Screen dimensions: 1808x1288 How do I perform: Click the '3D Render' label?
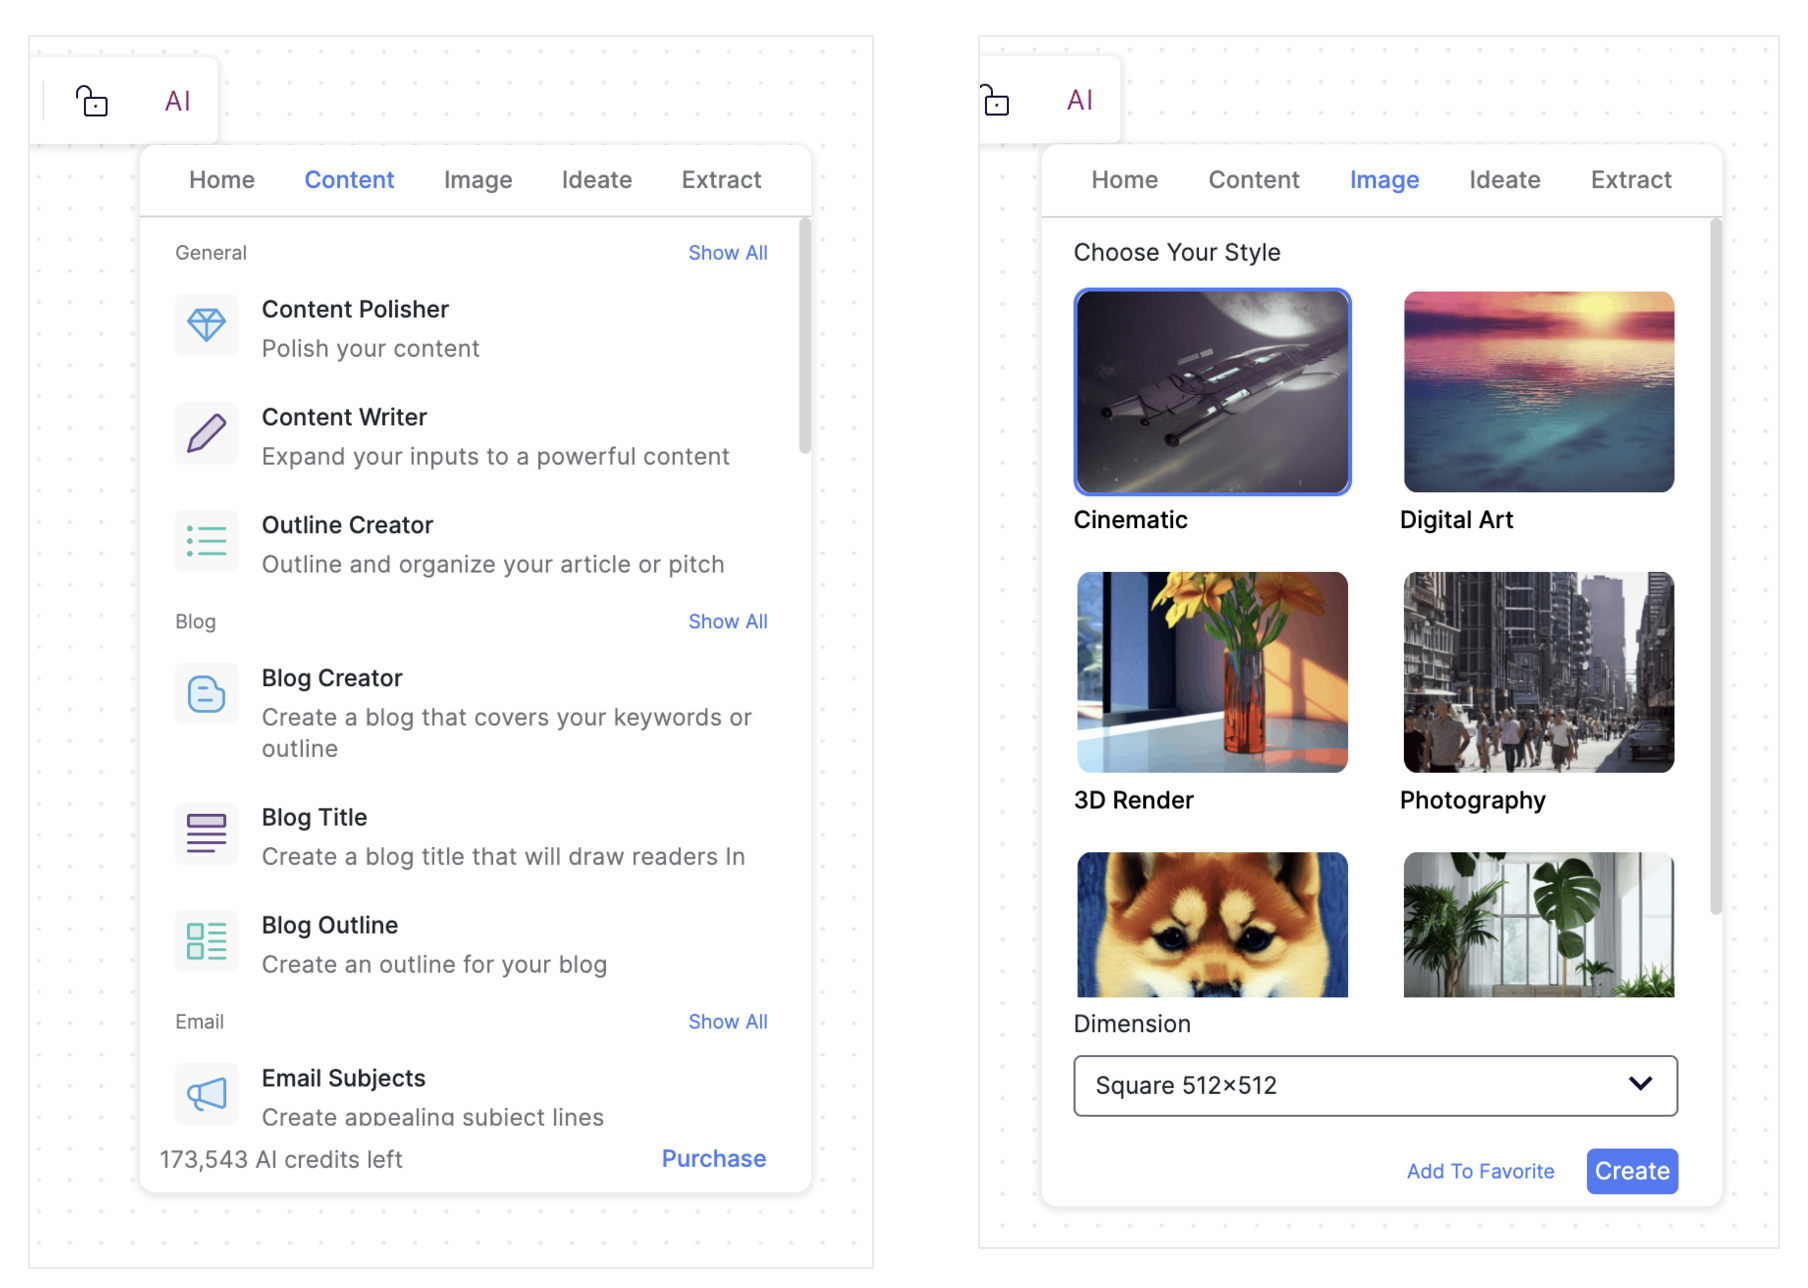[1134, 801]
